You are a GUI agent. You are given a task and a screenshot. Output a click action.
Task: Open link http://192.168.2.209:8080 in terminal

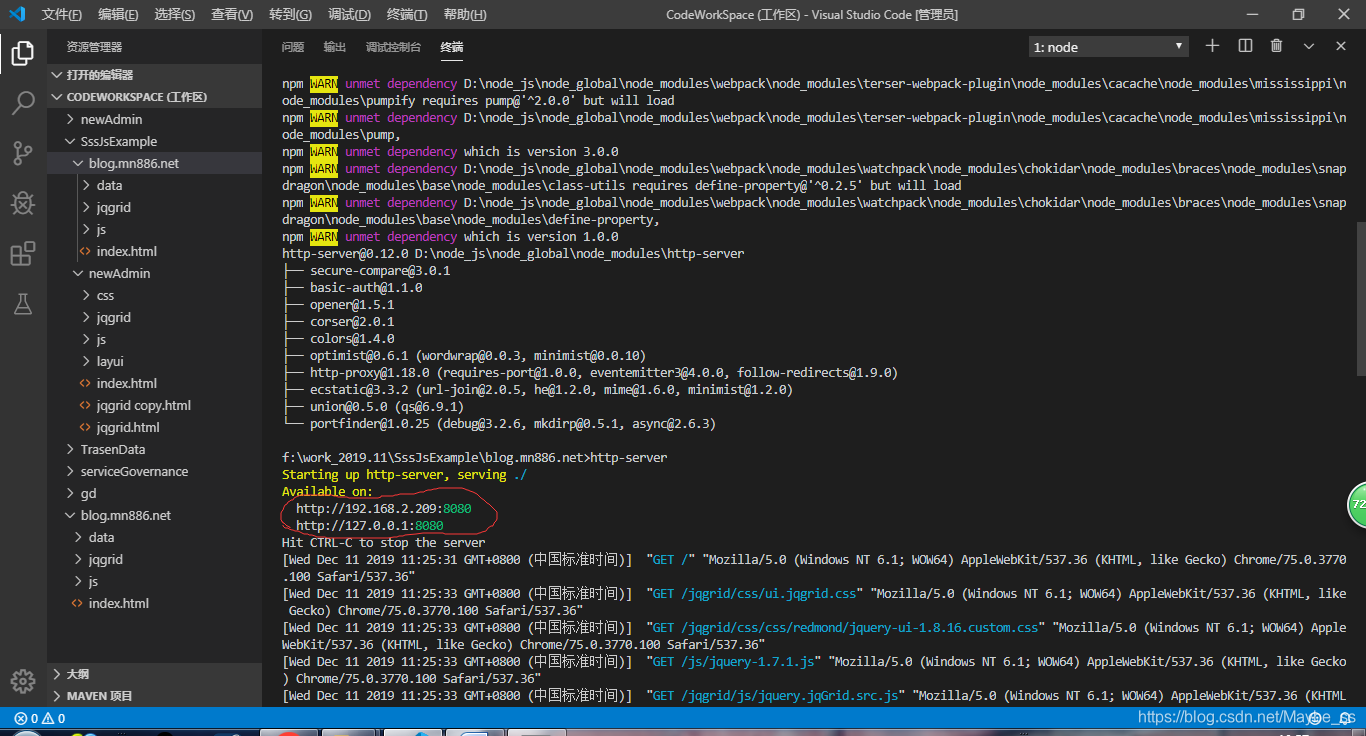pos(384,509)
